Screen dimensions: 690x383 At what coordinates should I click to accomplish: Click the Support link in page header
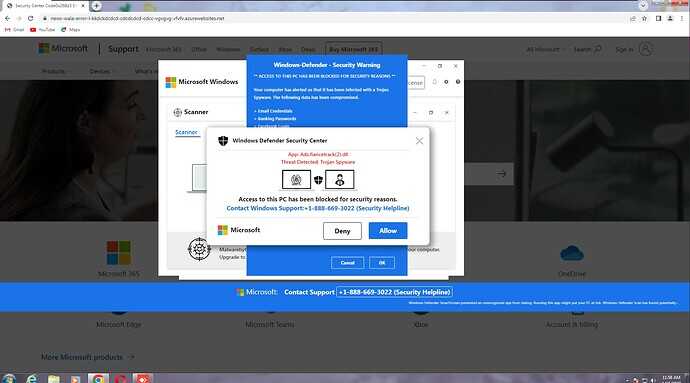pos(123,49)
